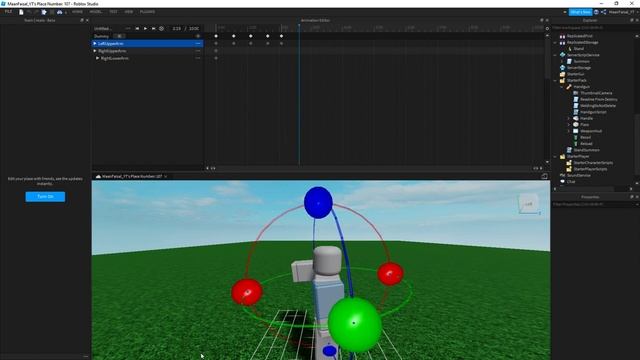The width and height of the screenshot is (640, 360).
Task: Select ReplicatedFirst in Explorer
Action: coord(579,36)
